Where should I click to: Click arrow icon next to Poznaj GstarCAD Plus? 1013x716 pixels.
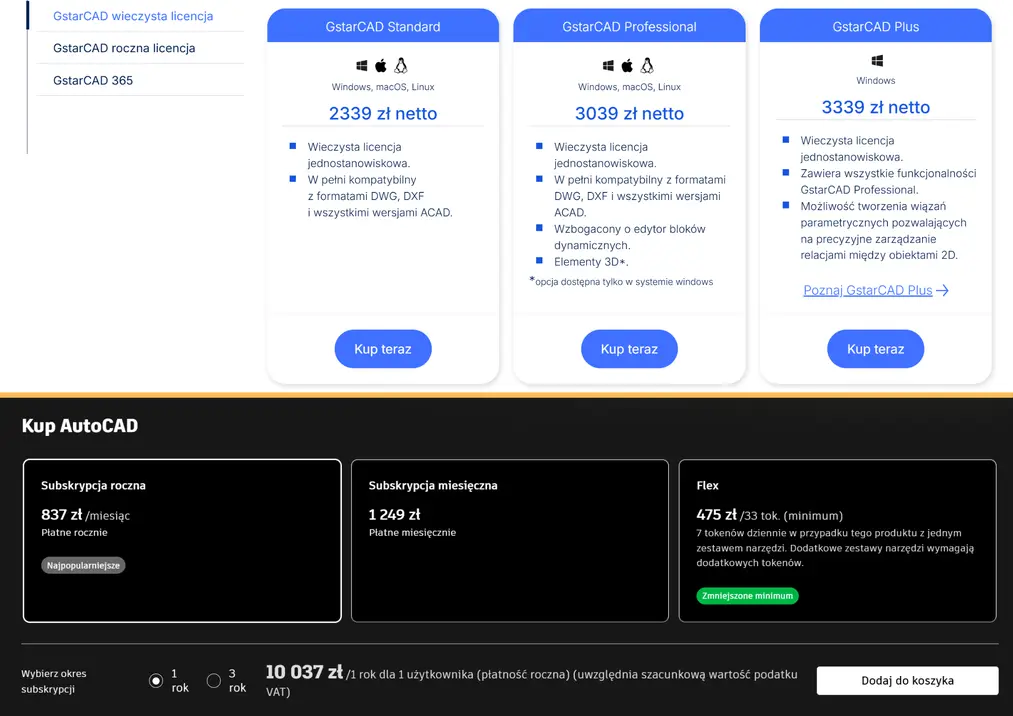coord(943,291)
